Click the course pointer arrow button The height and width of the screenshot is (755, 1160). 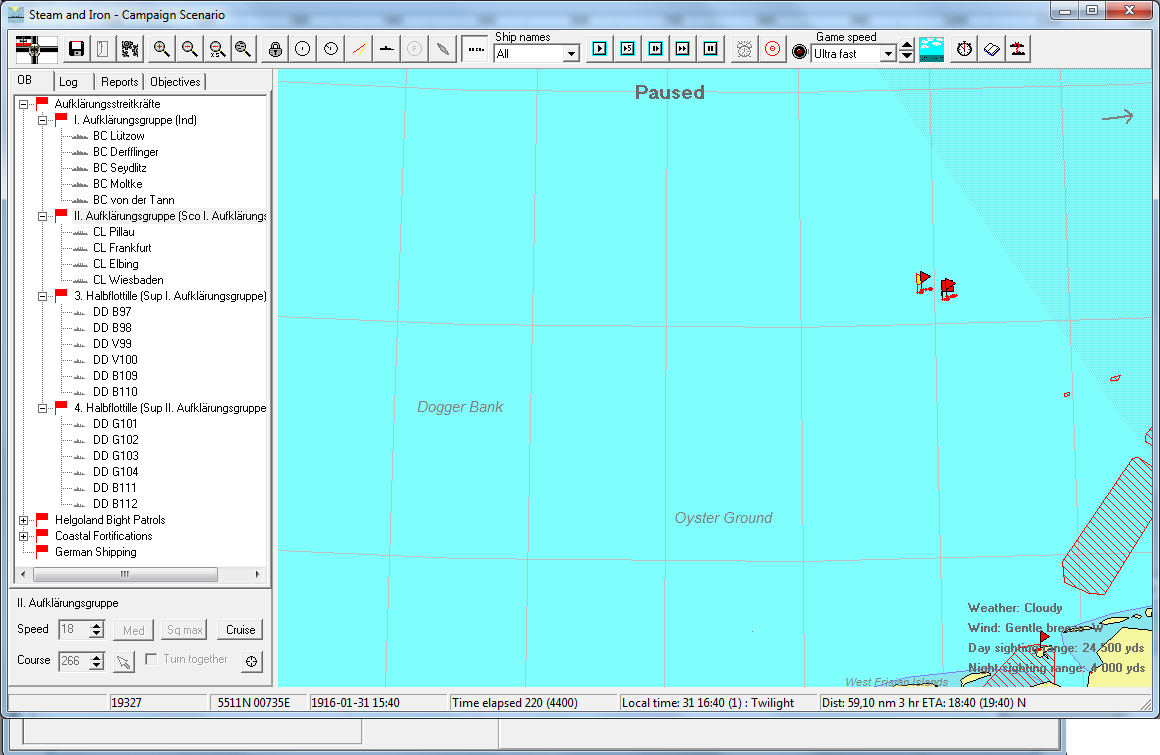click(x=124, y=662)
